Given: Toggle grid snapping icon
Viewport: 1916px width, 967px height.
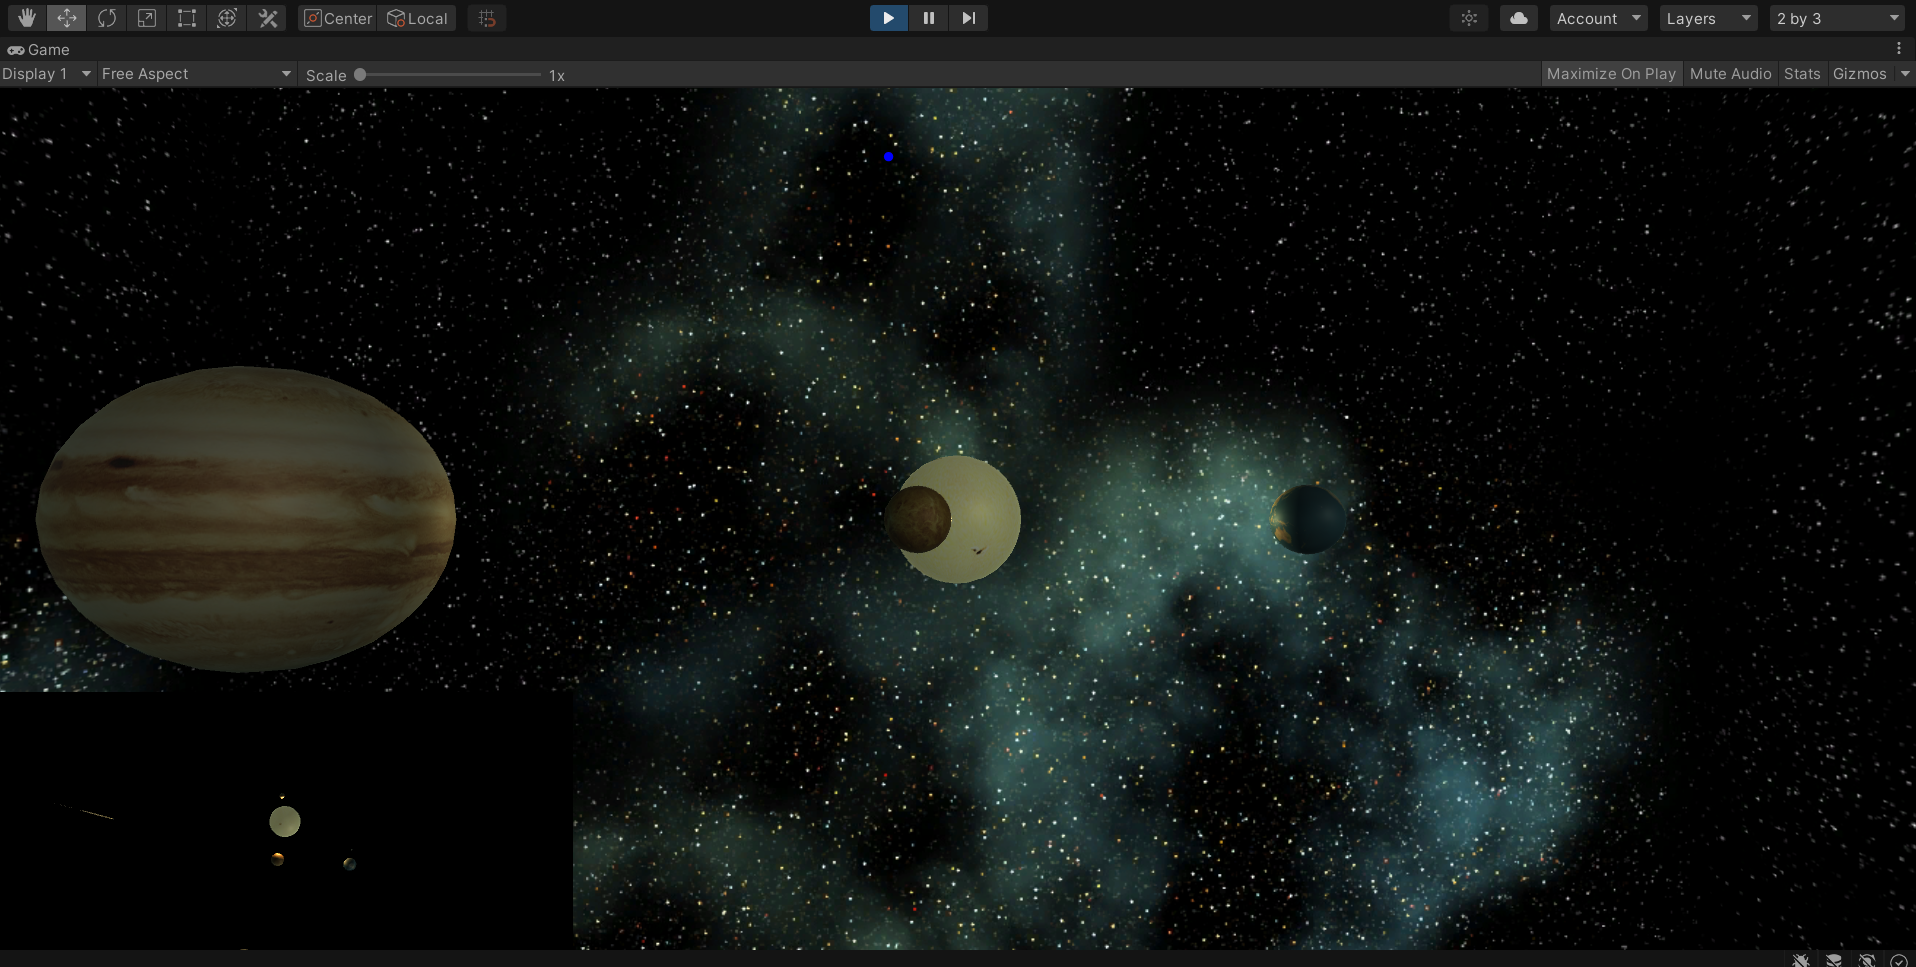Looking at the screenshot, I should (487, 18).
